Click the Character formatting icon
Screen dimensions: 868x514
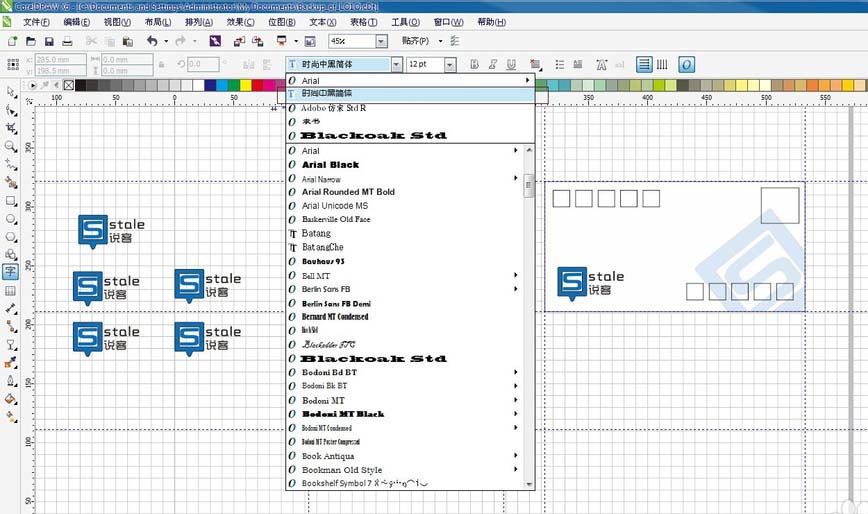602,65
